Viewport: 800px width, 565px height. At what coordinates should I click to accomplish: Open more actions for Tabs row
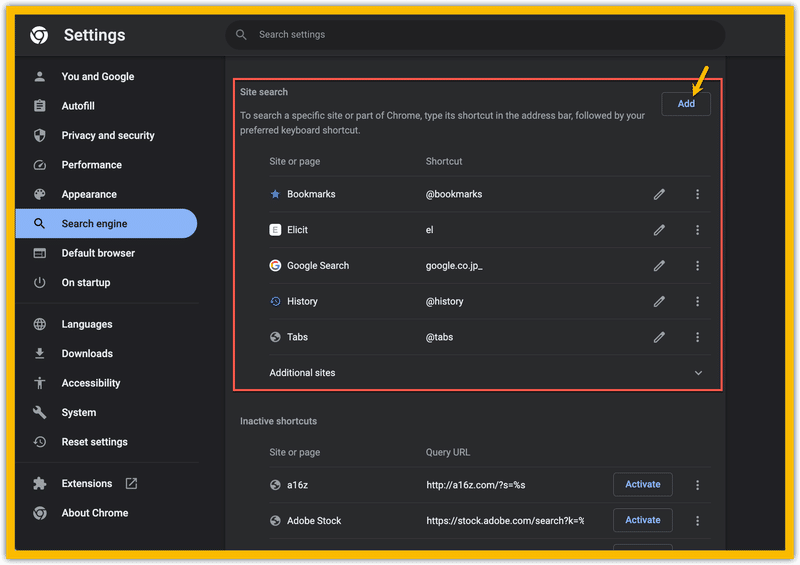(697, 337)
